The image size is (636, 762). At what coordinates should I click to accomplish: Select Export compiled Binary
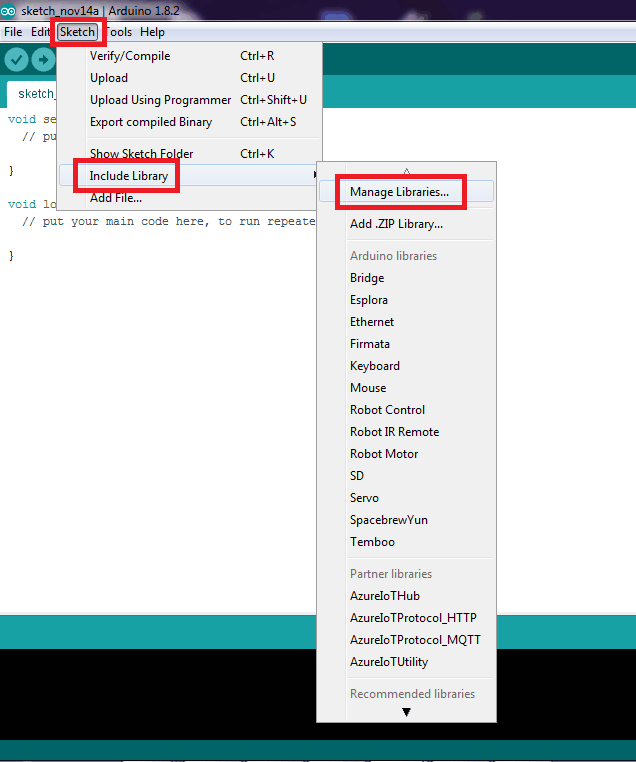190,121
